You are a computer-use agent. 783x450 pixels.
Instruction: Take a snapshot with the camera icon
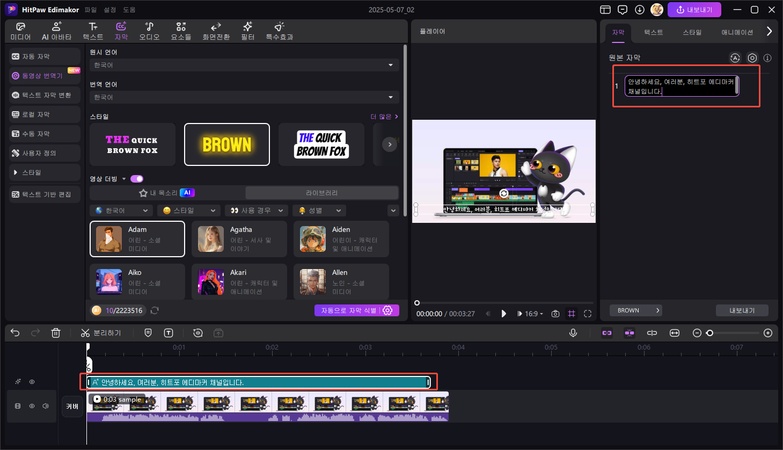[555, 313]
